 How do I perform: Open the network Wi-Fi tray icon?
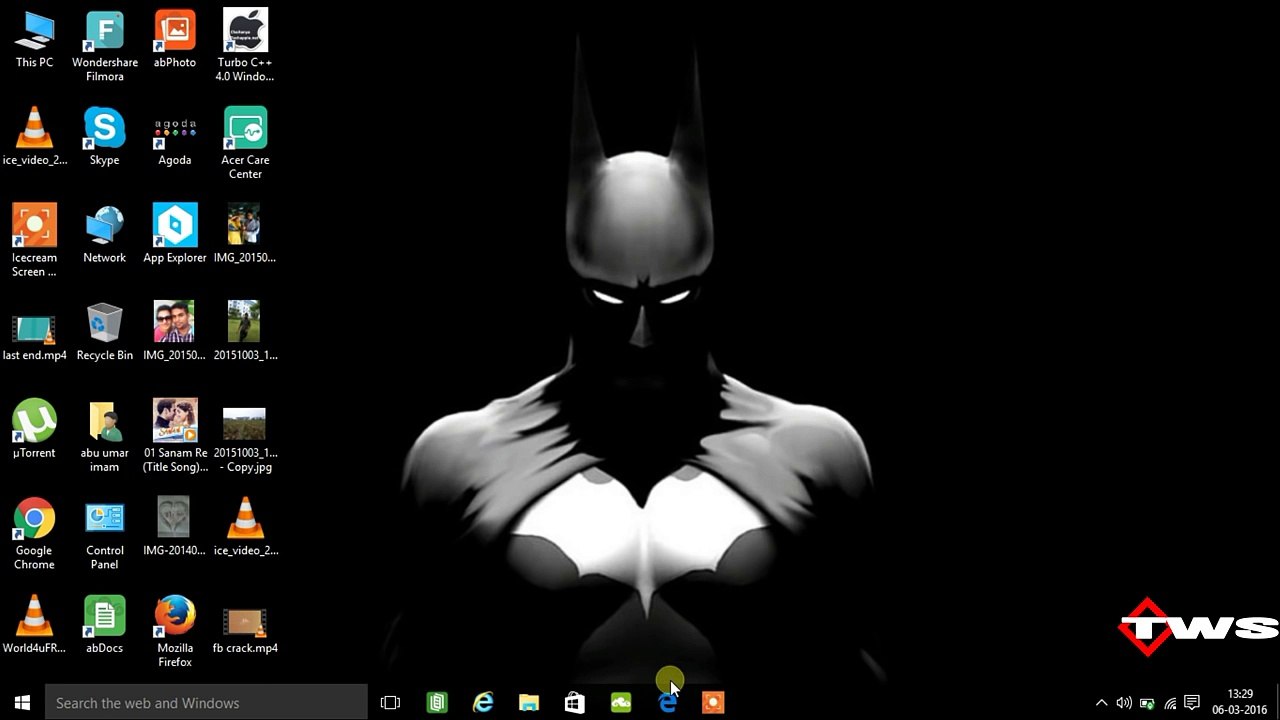(1170, 703)
